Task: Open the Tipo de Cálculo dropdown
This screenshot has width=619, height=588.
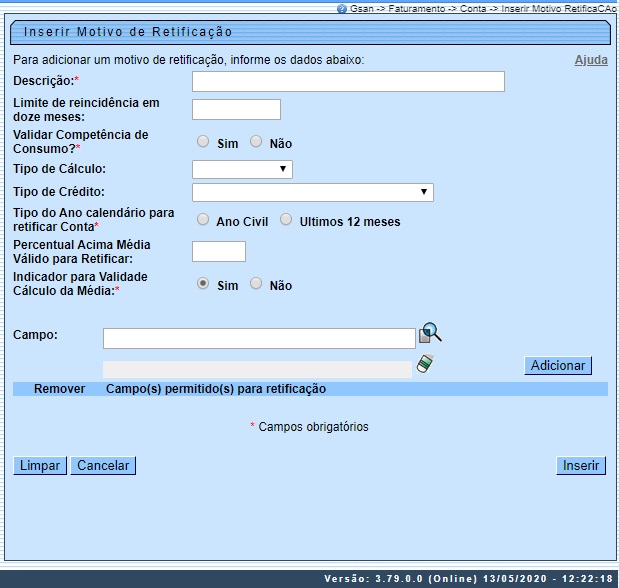Action: (242, 169)
